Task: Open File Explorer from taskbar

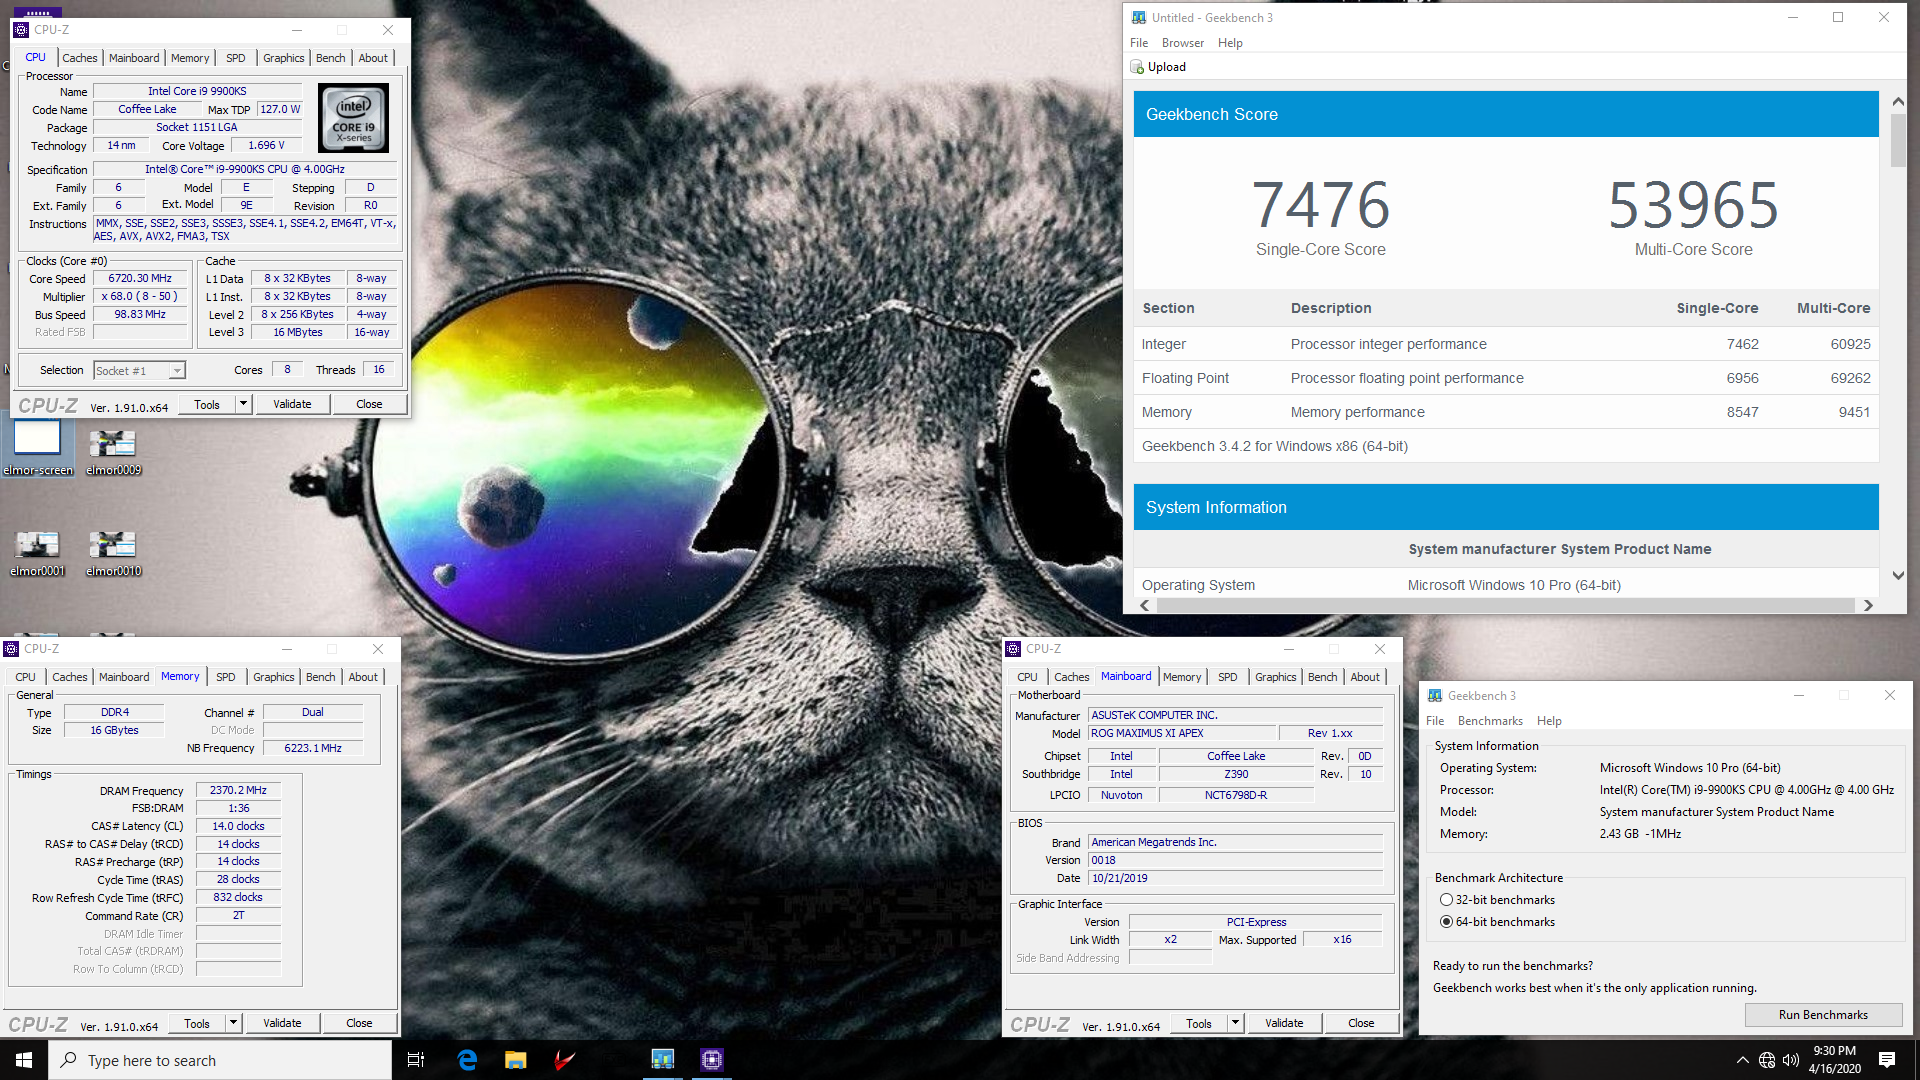Action: pyautogui.click(x=515, y=1060)
